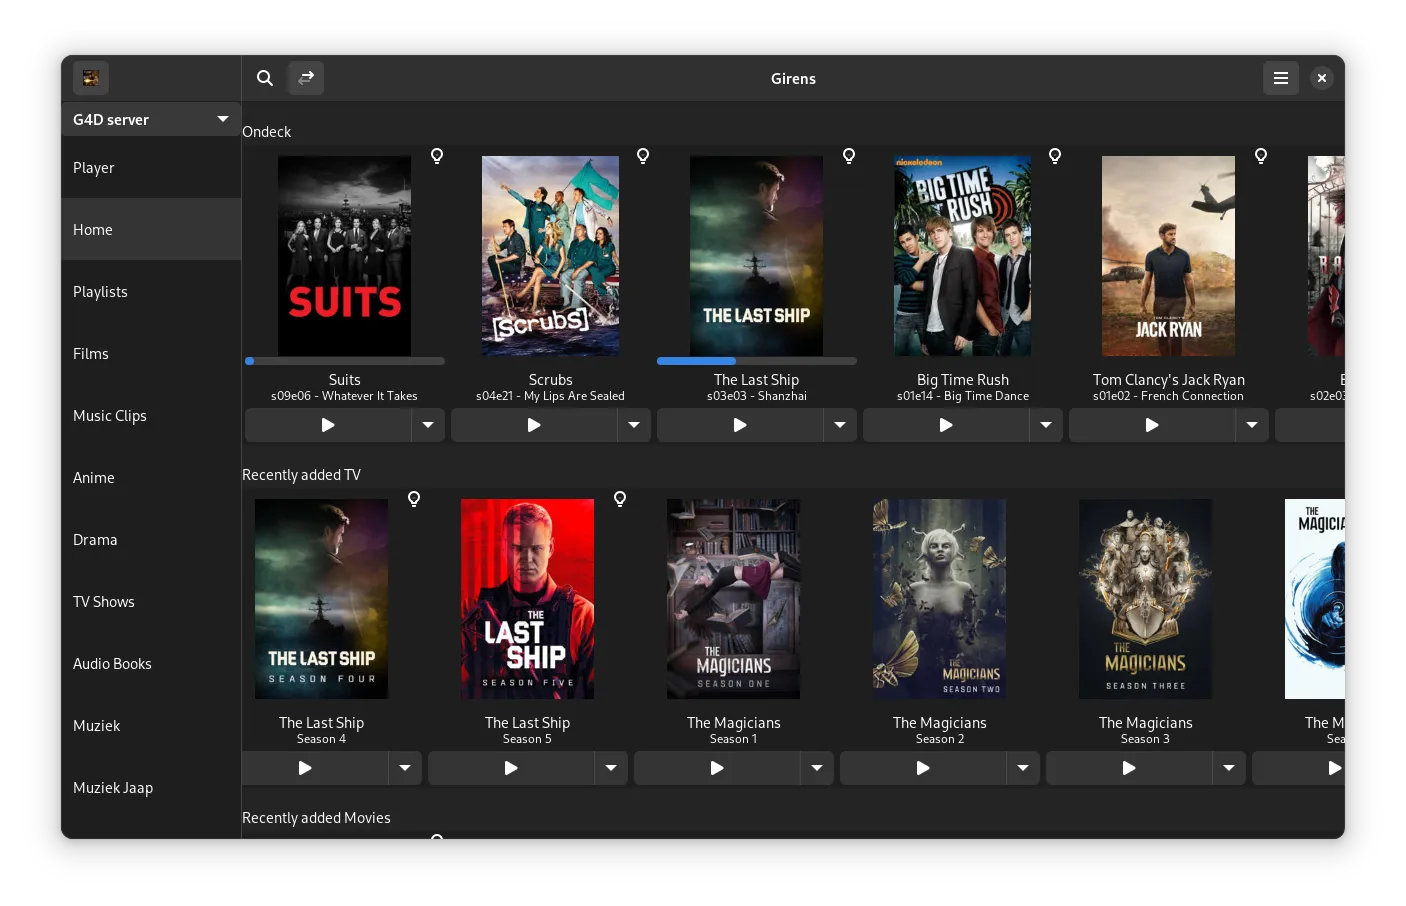Open the Scrubs poster thumbnail
This screenshot has width=1406, height=906.
pyautogui.click(x=550, y=256)
